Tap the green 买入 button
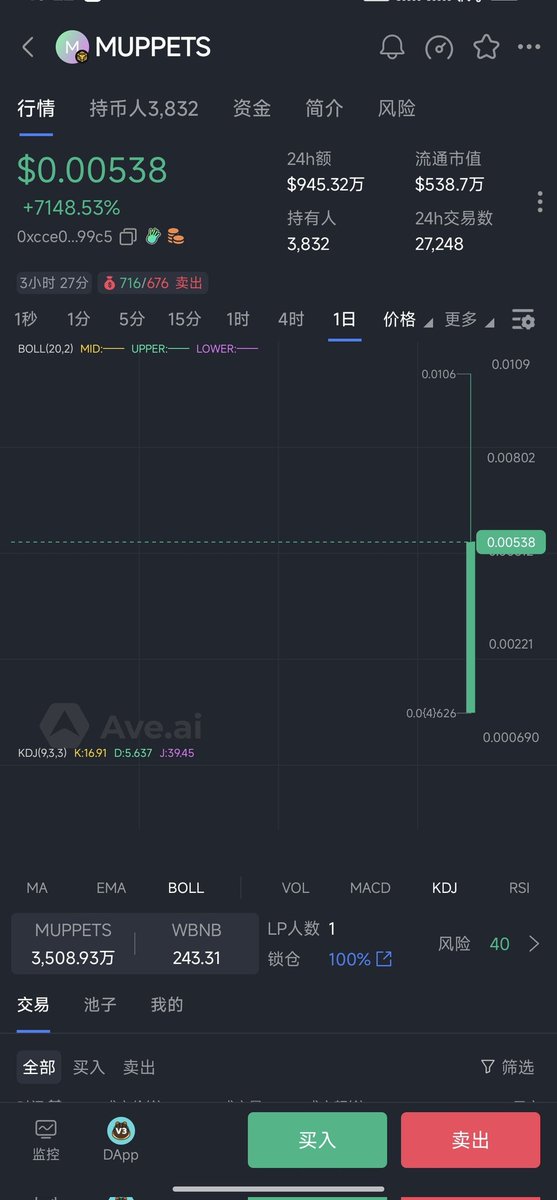 317,1140
